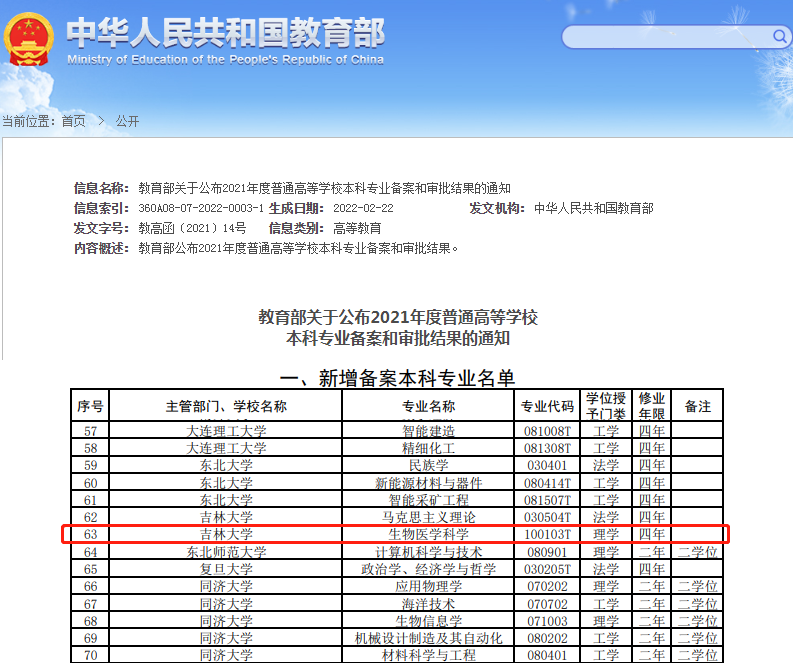This screenshot has width=793, height=668.
Task: Select the 生成日期 value 2022-02-22
Action: 363,208
